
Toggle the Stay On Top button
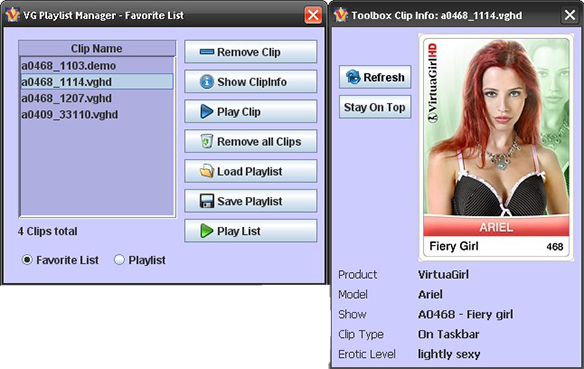(375, 107)
